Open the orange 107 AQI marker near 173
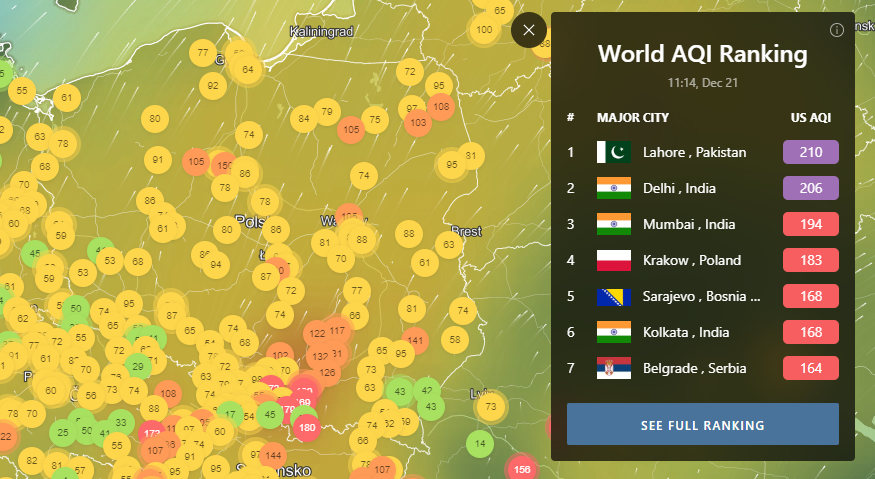The width and height of the screenshot is (875, 479). point(155,451)
